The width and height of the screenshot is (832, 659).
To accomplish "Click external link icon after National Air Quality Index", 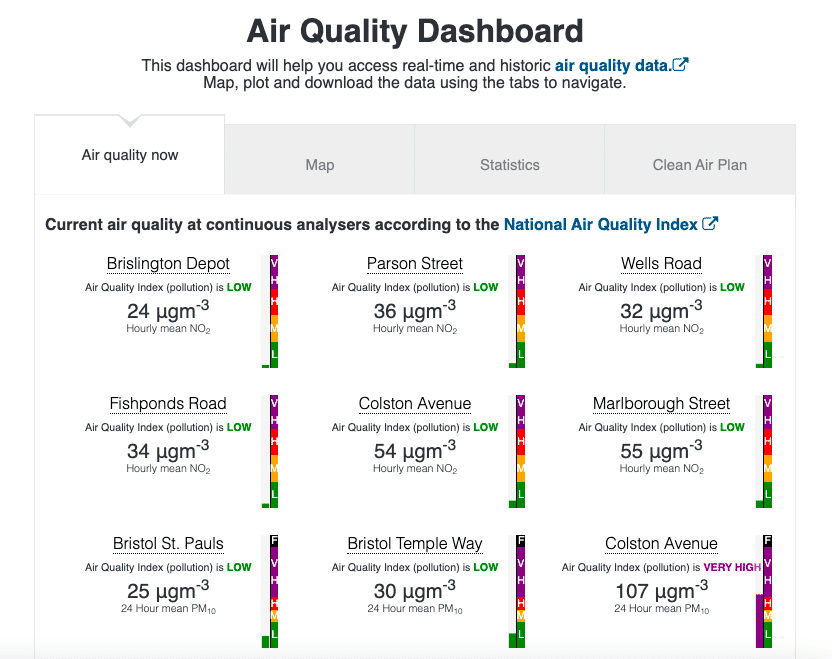I will [710, 224].
